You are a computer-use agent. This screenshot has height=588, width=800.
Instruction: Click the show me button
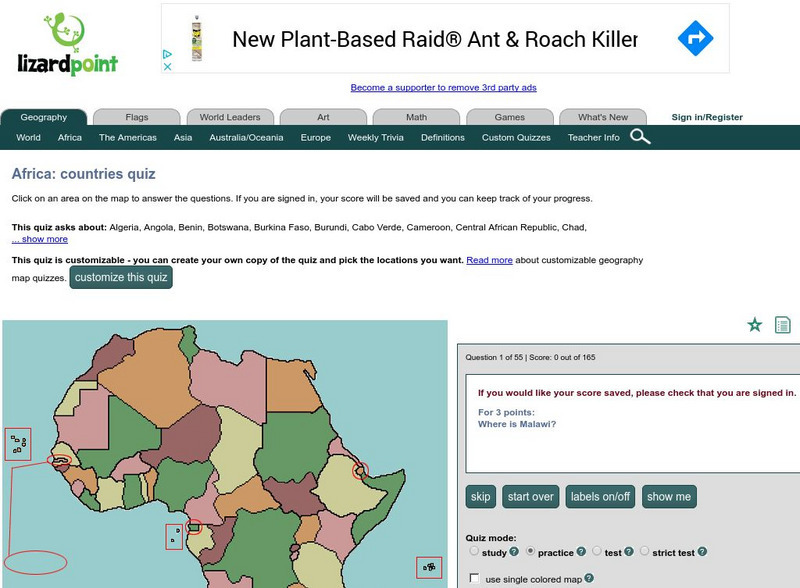(668, 496)
